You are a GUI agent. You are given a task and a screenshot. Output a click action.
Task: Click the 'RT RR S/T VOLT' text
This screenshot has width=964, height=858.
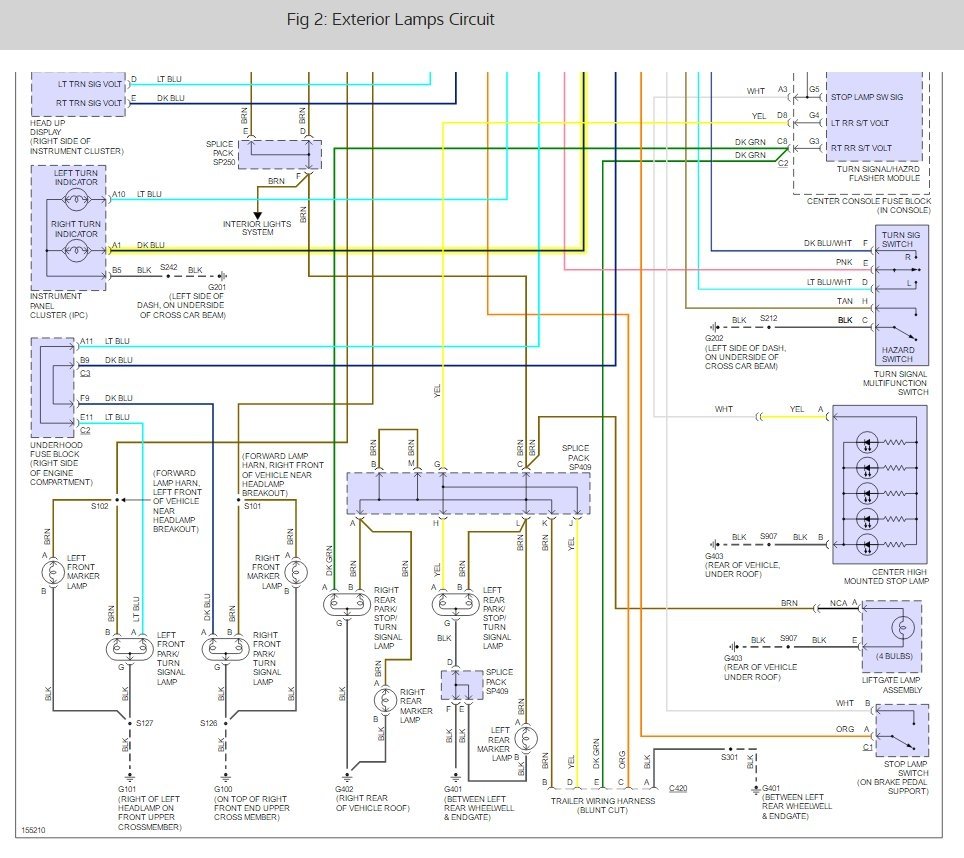point(861,148)
